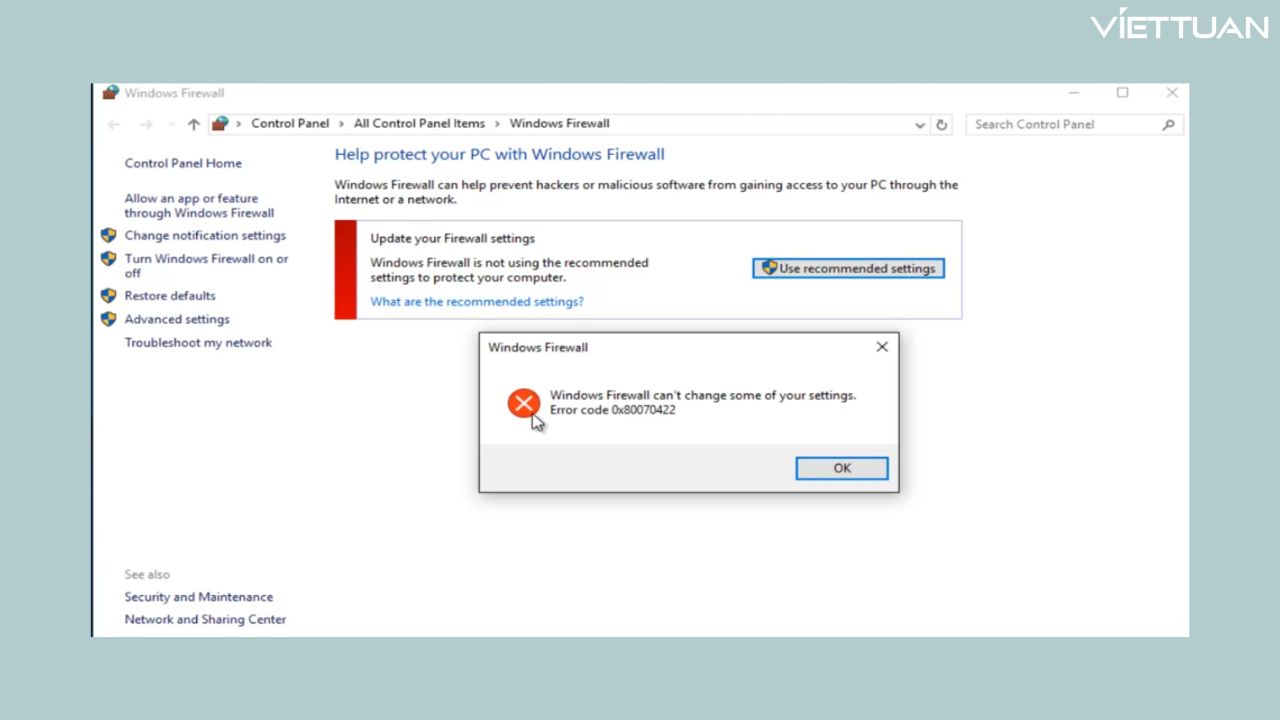Click Use recommended settings button

[848, 268]
